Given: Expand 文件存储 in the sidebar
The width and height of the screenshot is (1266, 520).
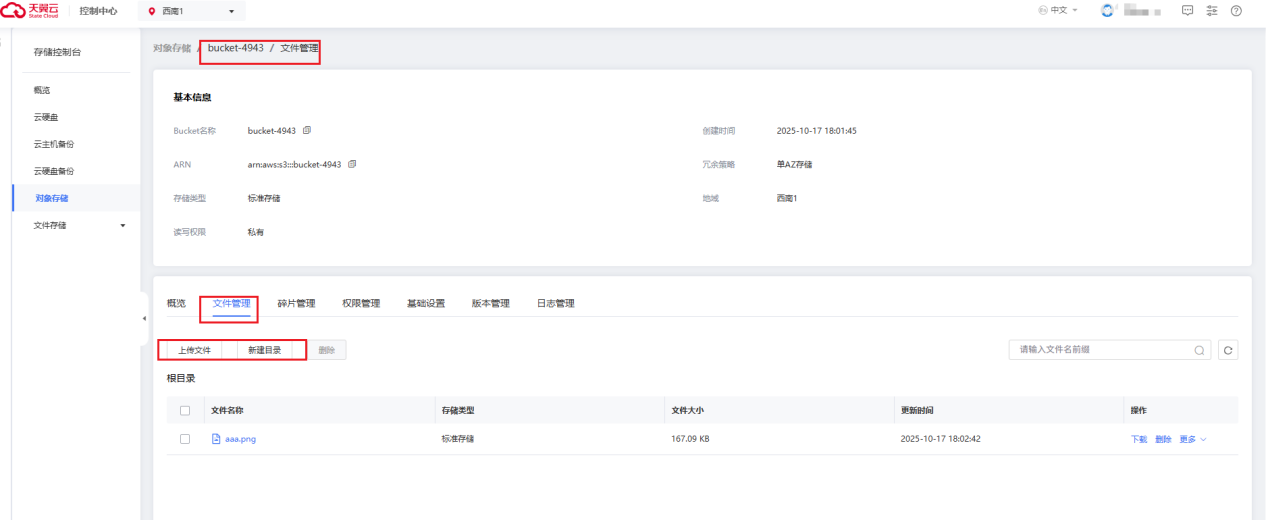Looking at the screenshot, I should pos(123,225).
